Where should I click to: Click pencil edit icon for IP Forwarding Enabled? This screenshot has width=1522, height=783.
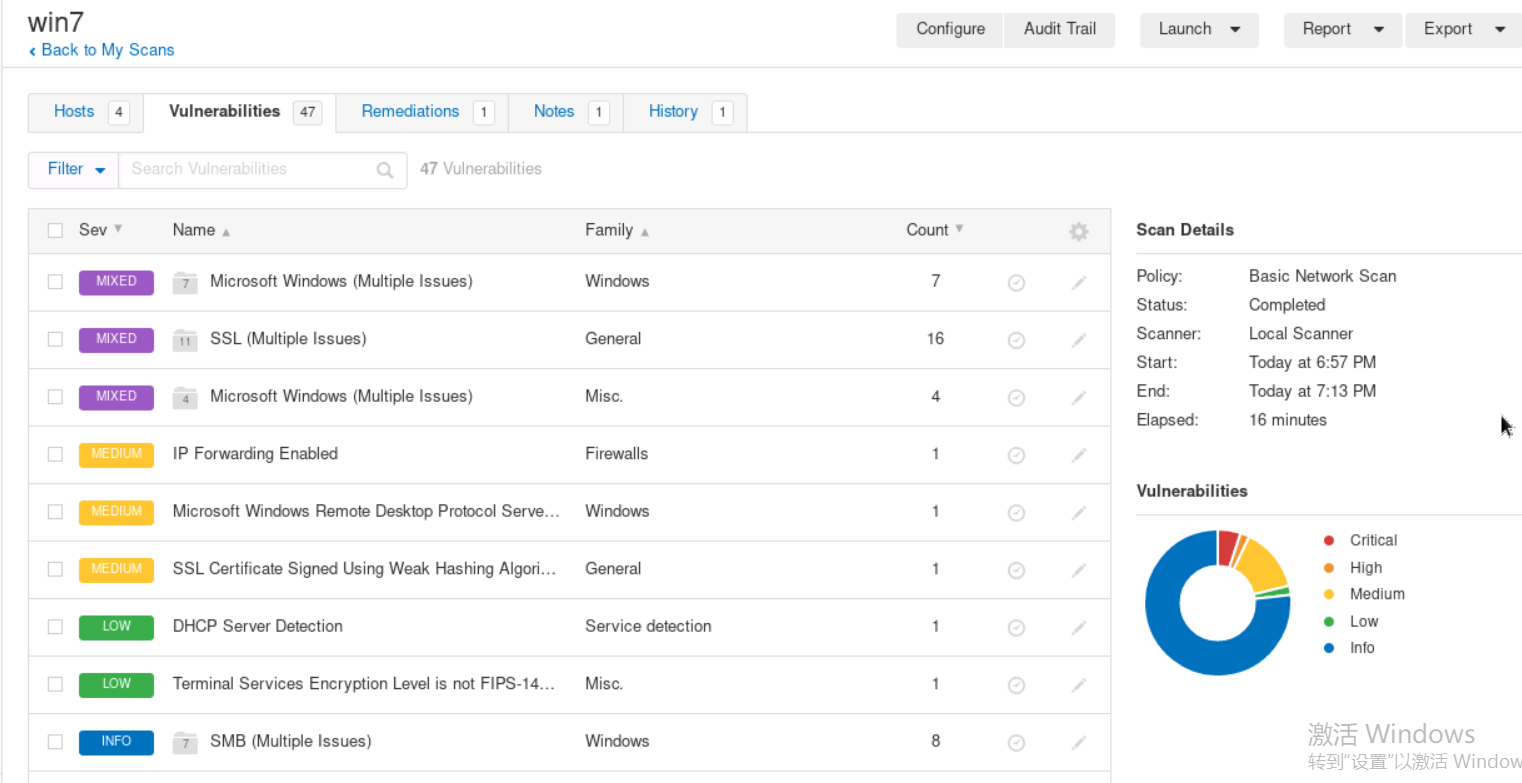point(1078,455)
